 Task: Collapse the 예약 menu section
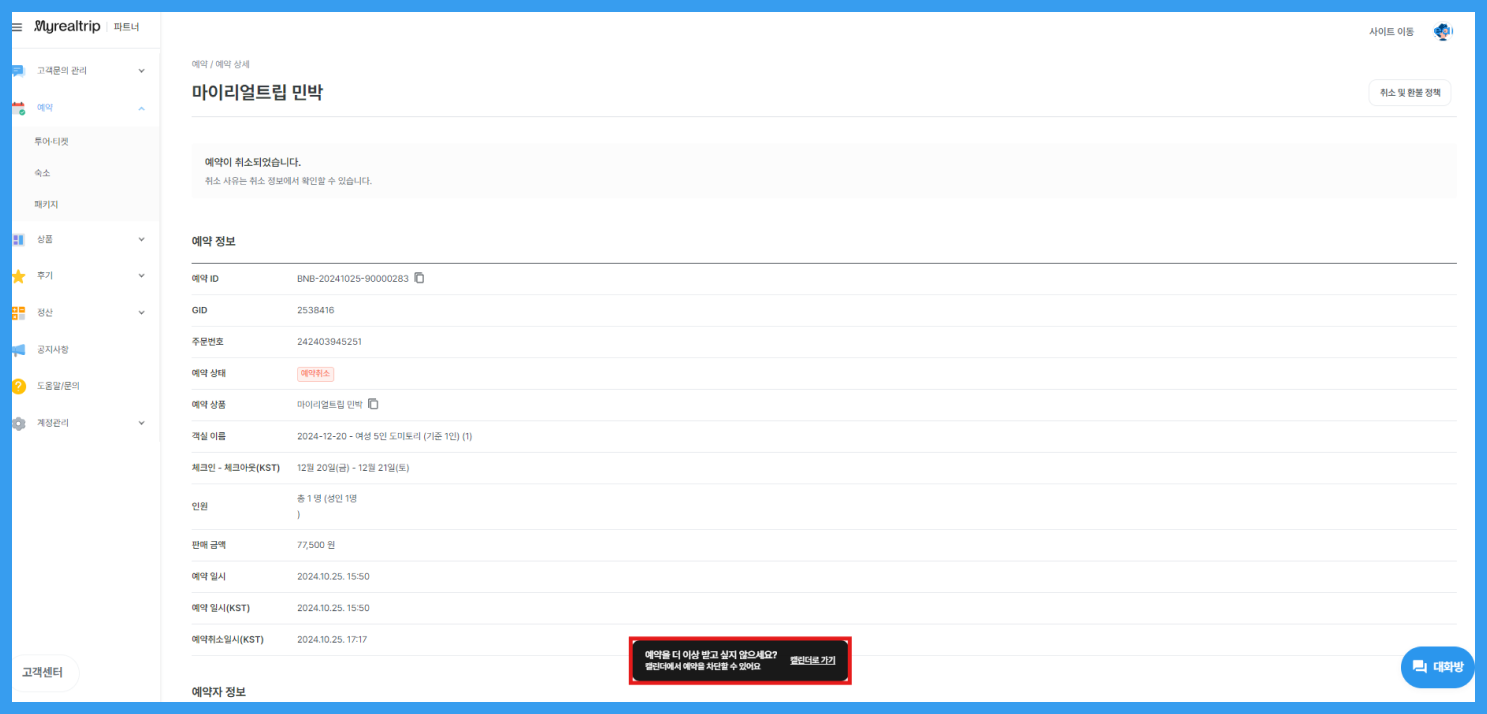point(141,108)
